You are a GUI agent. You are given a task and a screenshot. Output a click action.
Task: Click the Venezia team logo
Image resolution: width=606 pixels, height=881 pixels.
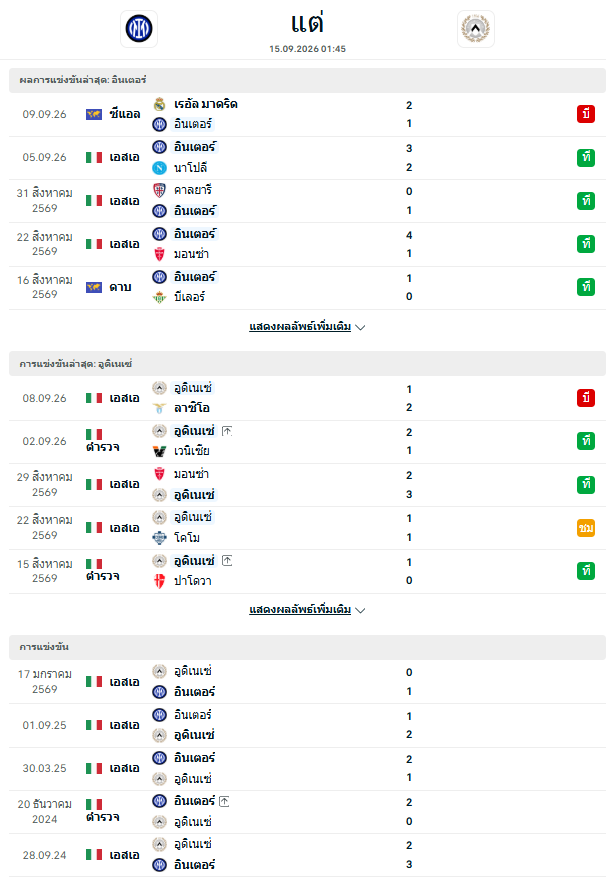(x=160, y=451)
